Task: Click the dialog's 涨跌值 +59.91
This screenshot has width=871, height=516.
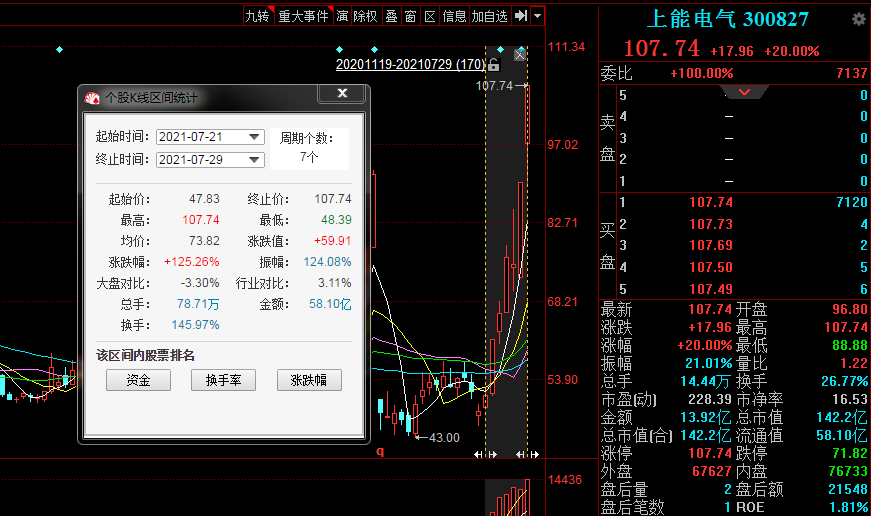Action: (333, 241)
